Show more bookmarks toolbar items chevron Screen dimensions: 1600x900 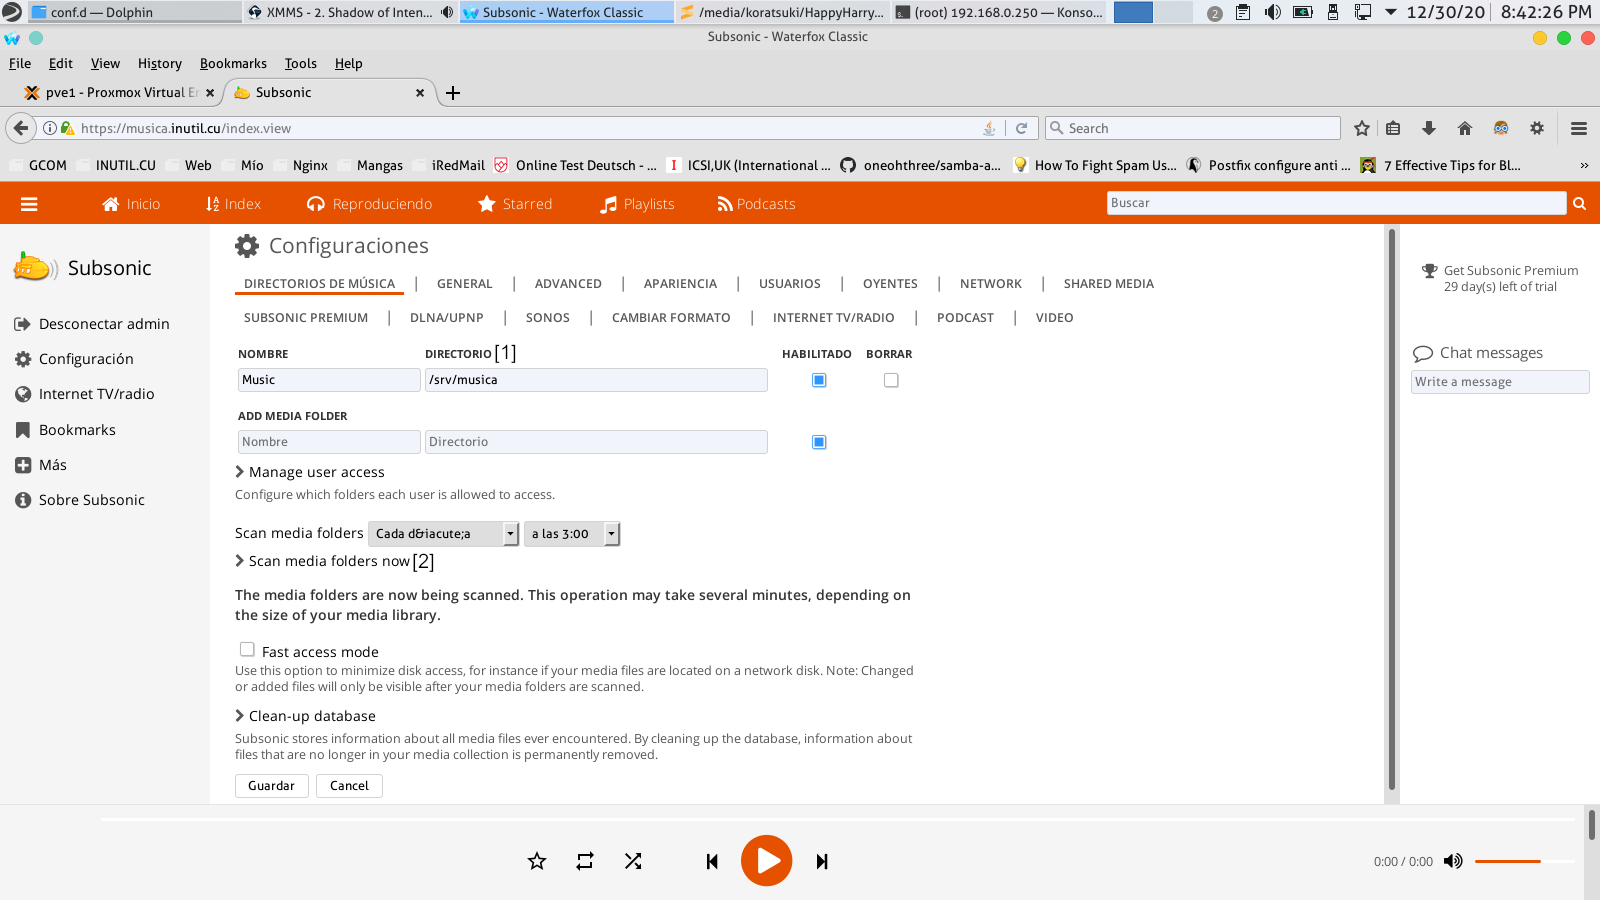click(x=1584, y=165)
